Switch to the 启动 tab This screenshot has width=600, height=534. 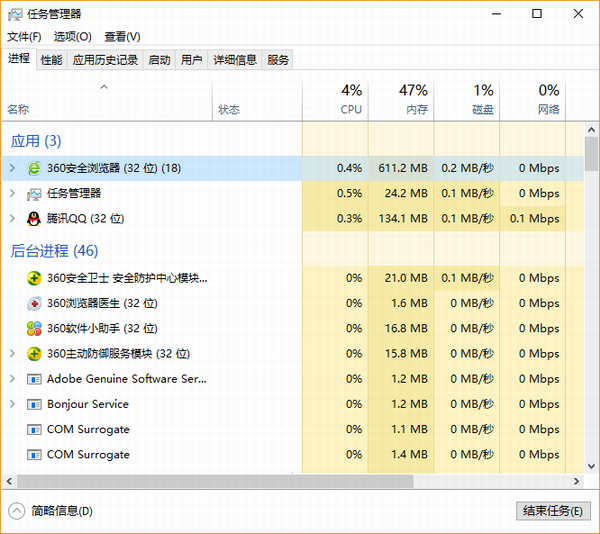tap(159, 60)
